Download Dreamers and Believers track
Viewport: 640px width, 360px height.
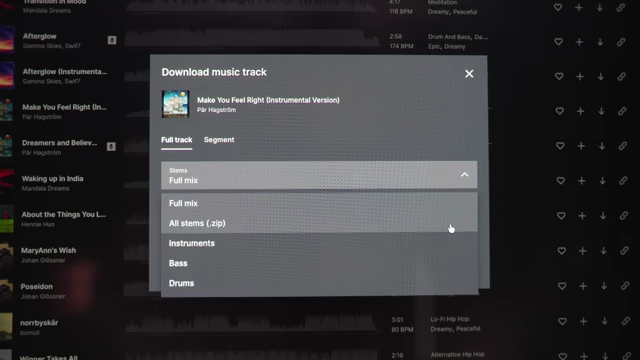602,146
